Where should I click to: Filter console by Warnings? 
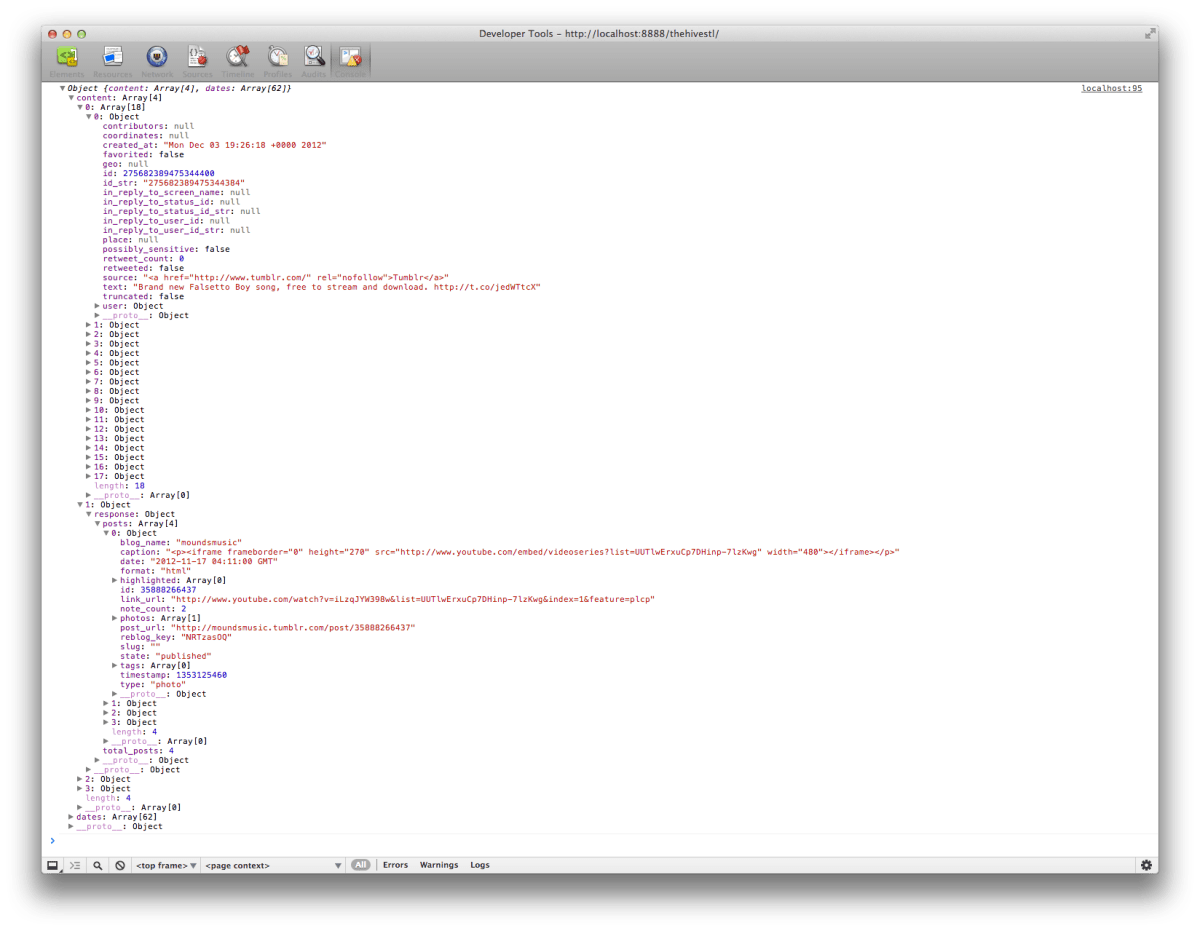(x=439, y=865)
